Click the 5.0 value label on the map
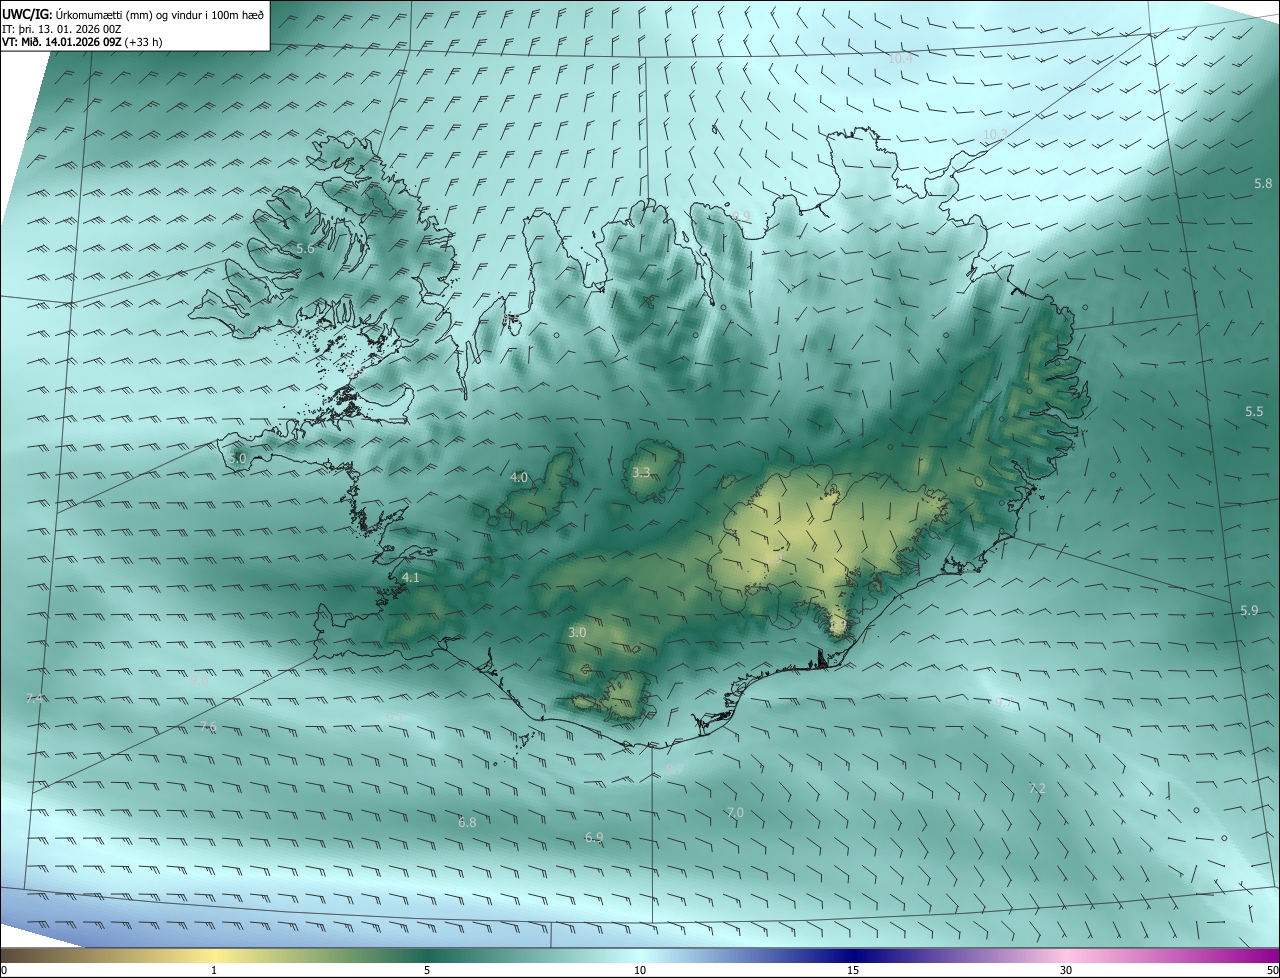This screenshot has height=978, width=1280. point(237,459)
